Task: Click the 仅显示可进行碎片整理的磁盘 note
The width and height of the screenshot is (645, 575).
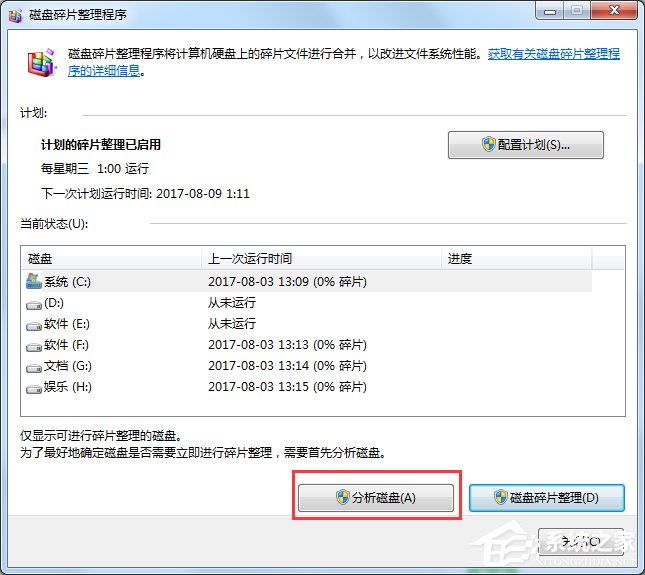Action: (x=101, y=436)
